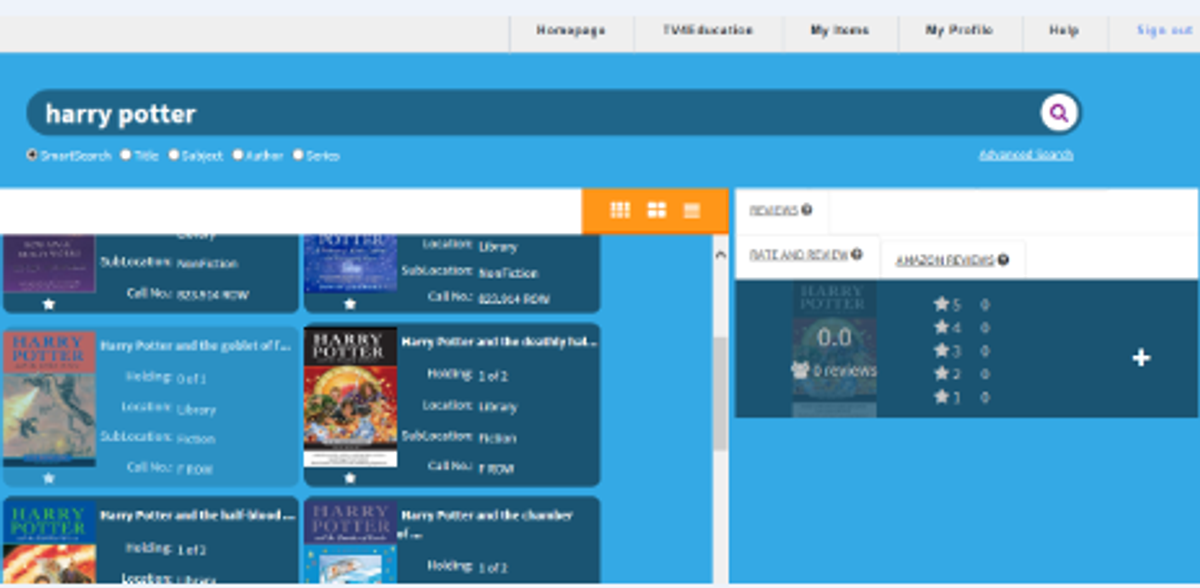
Task: Click the 3-star rating row star
Action: pos(941,350)
